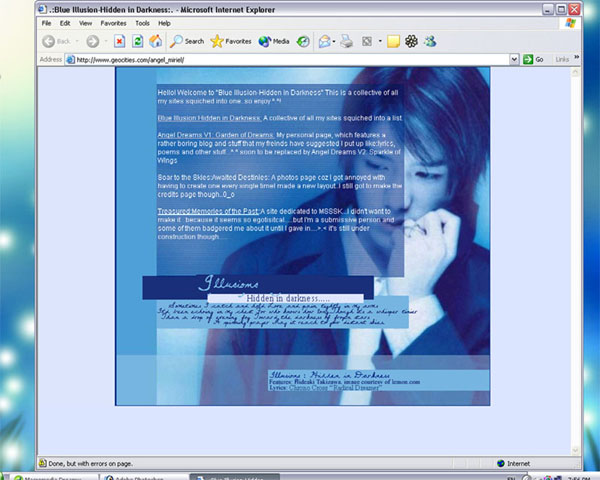600x480 pixels.
Task: Open dropdown arrow next to Mail icon
Action: pyautogui.click(x=334, y=41)
